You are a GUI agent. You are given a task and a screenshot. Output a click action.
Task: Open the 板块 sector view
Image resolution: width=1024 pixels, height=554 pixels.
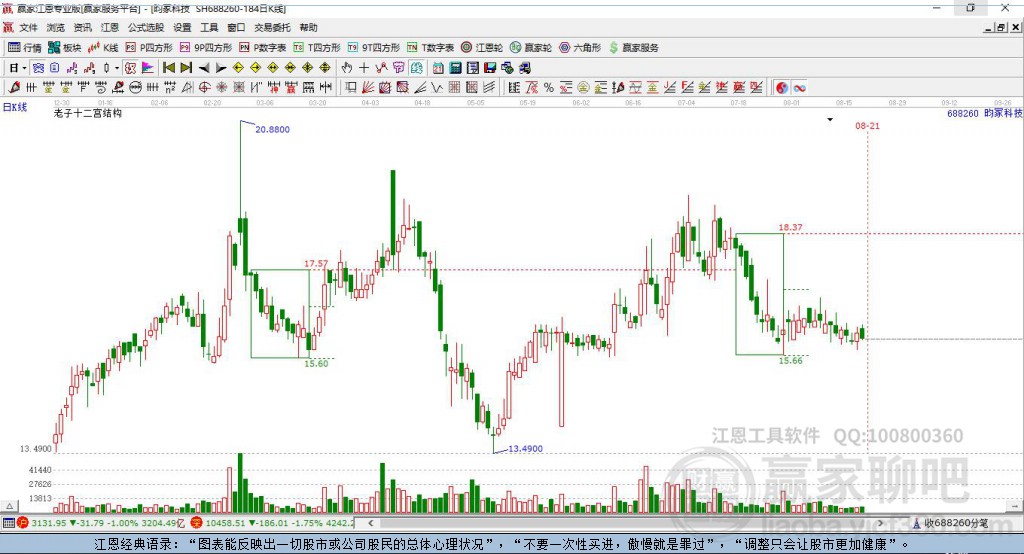(x=64, y=48)
